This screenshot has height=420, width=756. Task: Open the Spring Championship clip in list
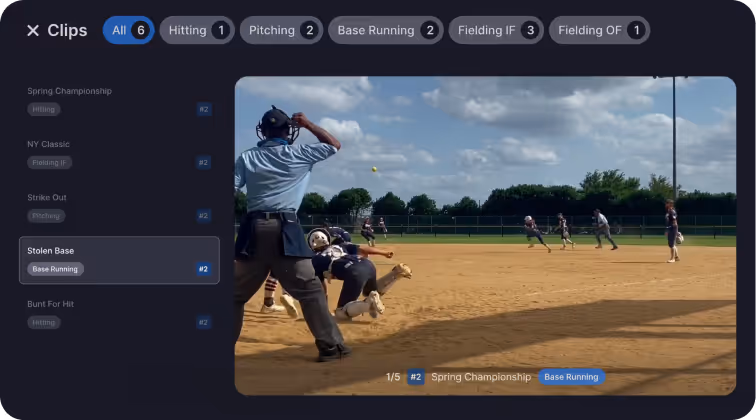click(x=119, y=100)
